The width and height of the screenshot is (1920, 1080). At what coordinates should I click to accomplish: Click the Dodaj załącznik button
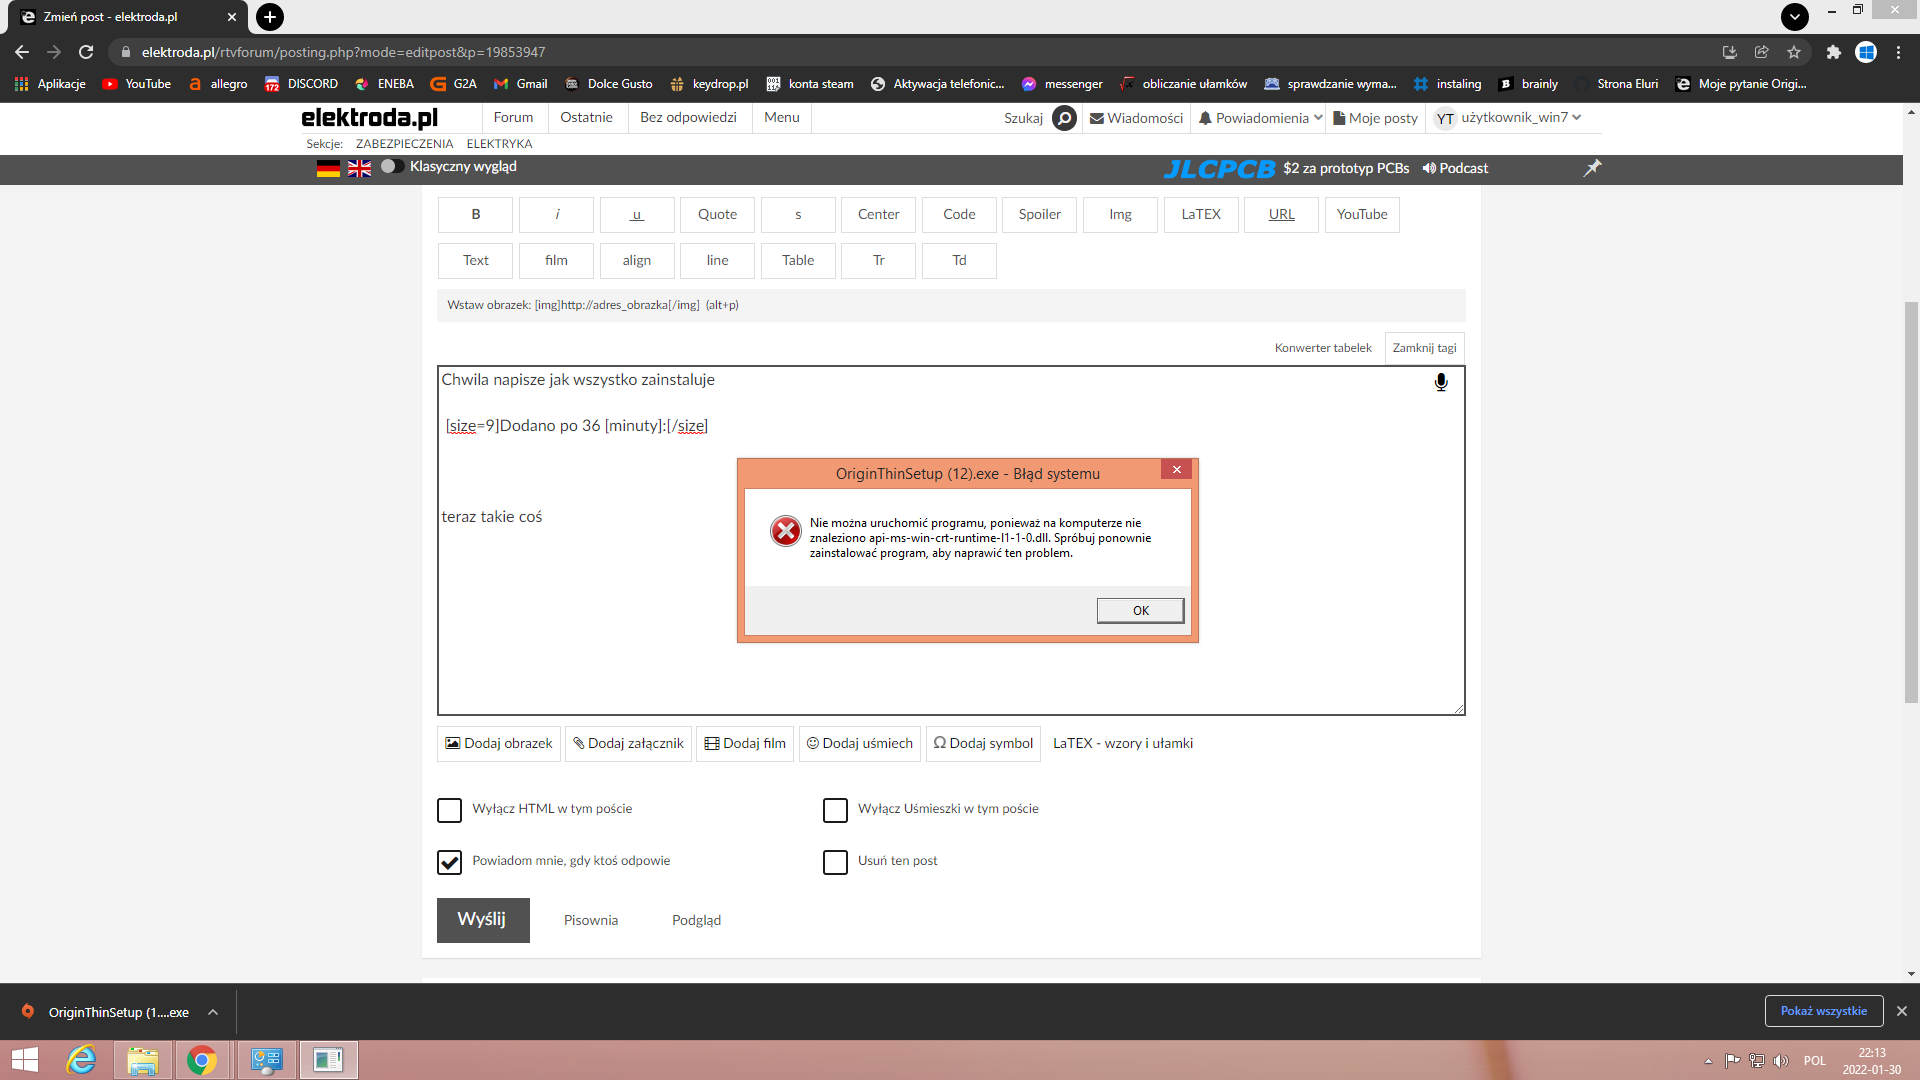(x=628, y=744)
